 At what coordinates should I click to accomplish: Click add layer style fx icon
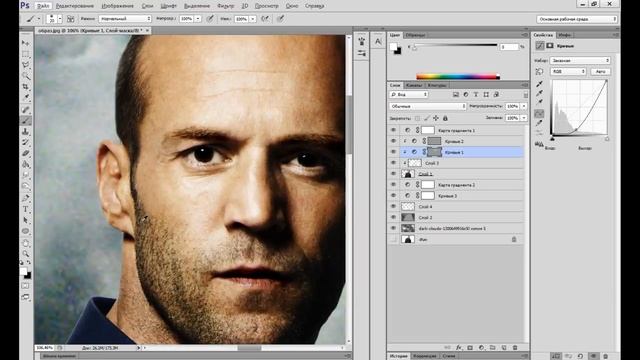pos(459,347)
